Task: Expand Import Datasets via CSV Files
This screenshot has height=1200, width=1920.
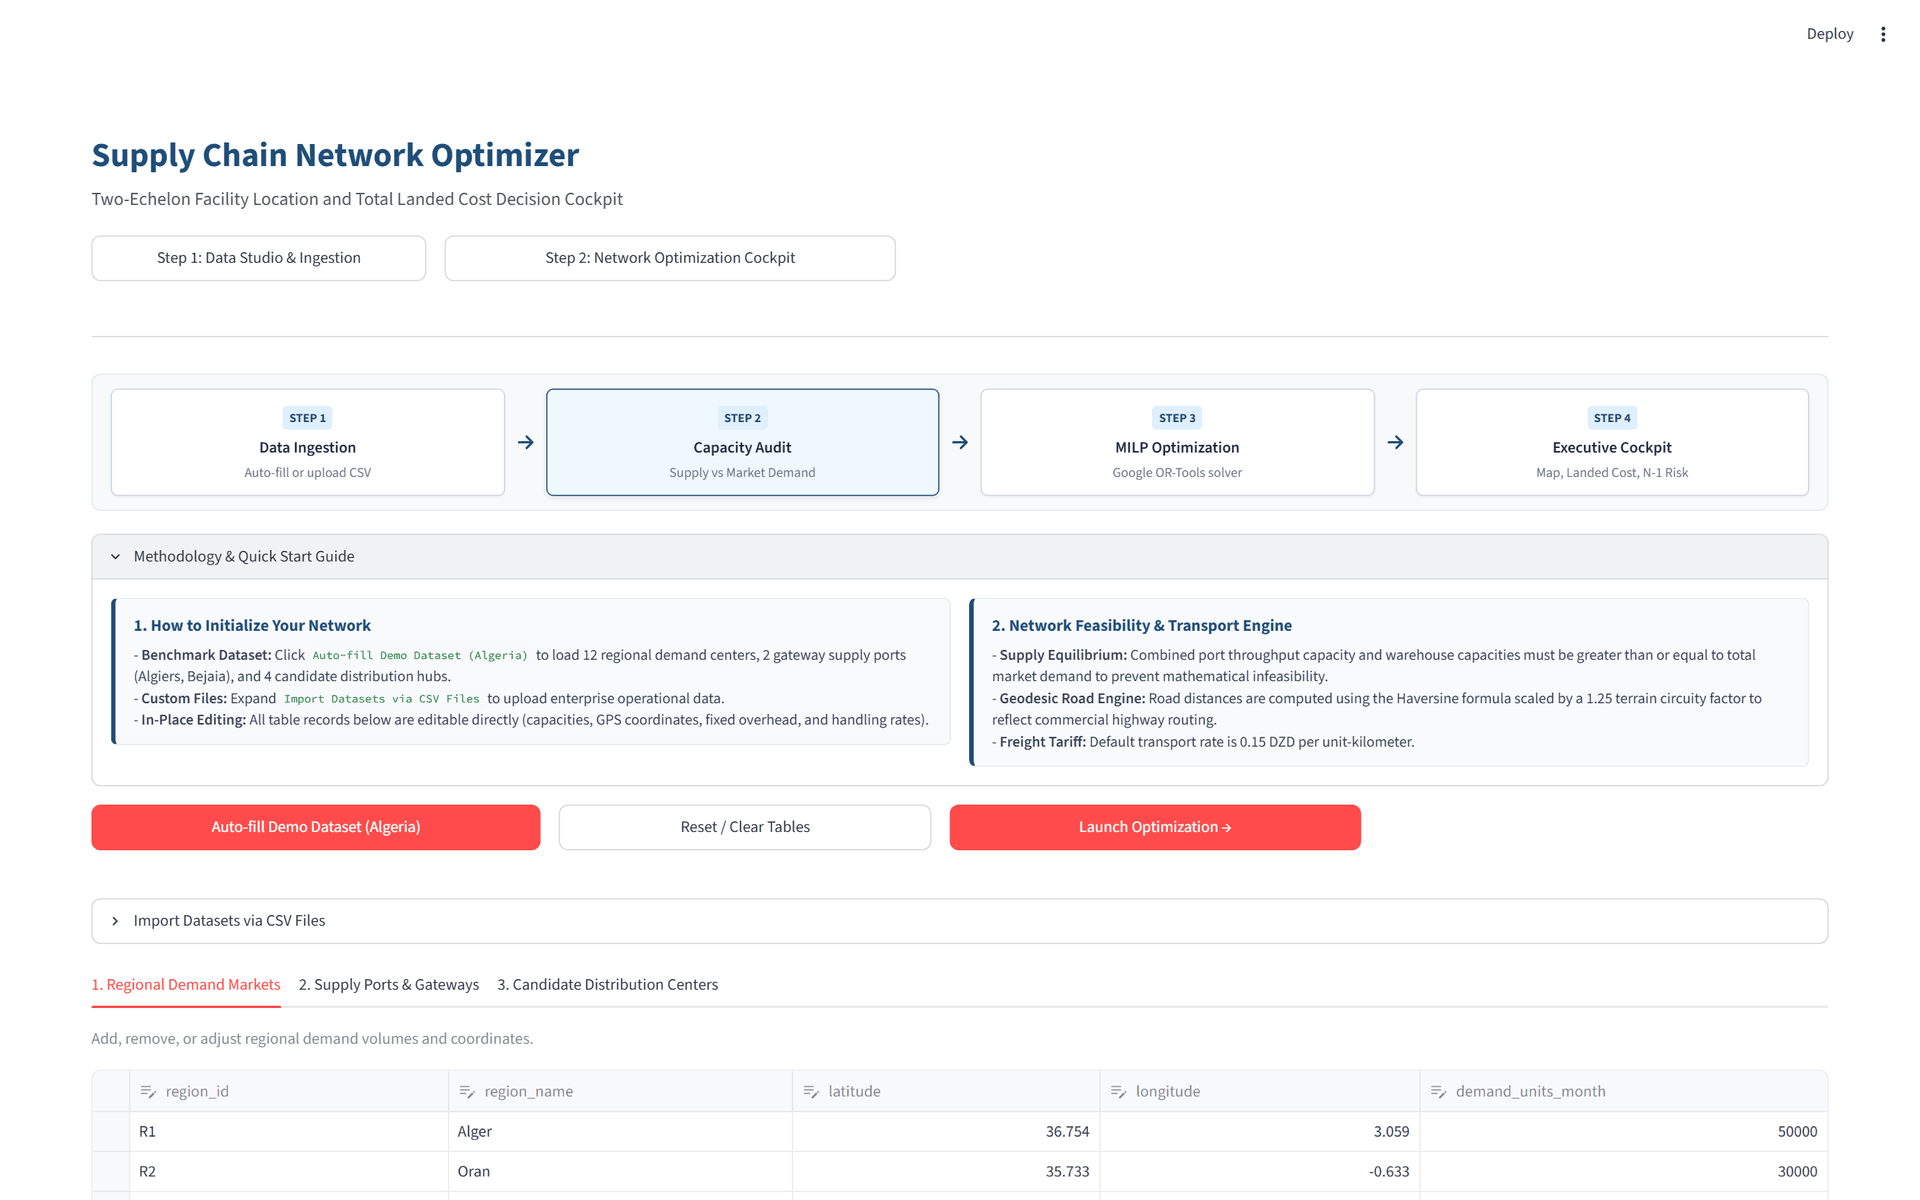Action: [959, 921]
